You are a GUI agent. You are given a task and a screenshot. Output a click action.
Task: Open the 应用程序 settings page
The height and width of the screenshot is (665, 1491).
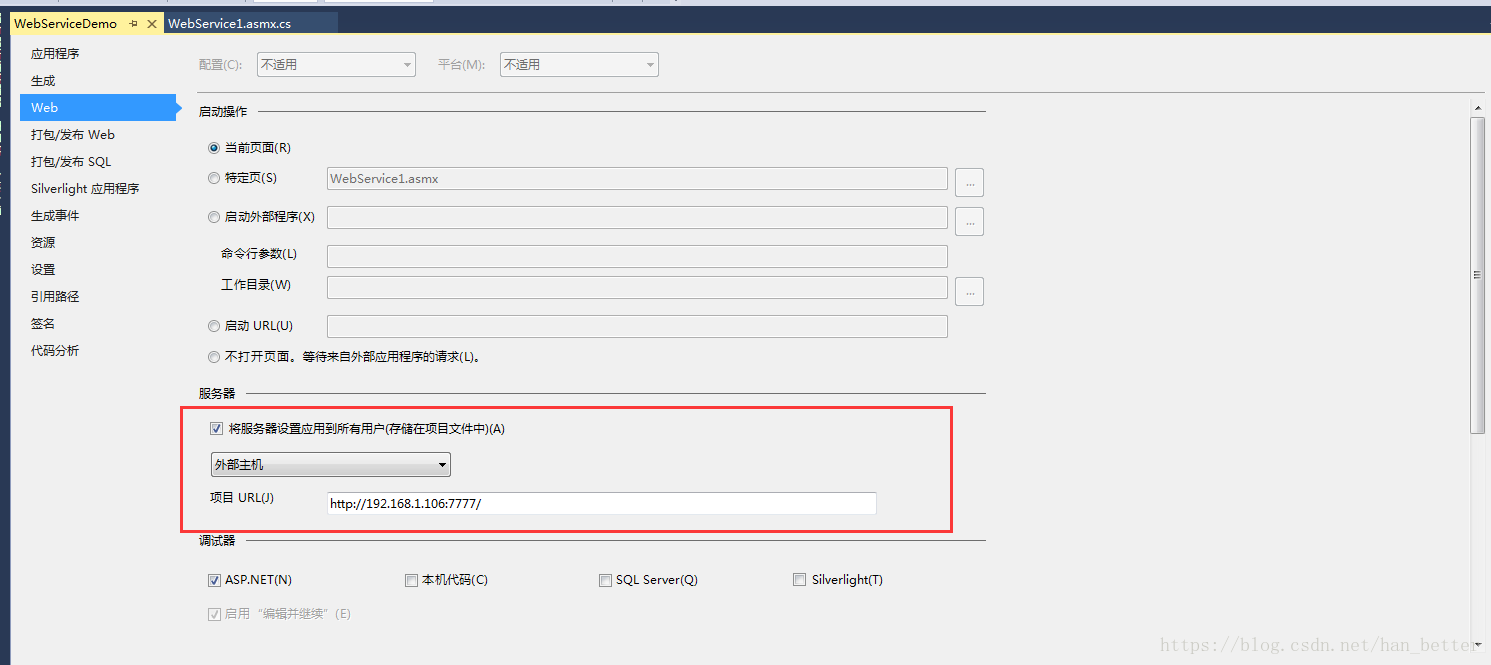(x=55, y=53)
